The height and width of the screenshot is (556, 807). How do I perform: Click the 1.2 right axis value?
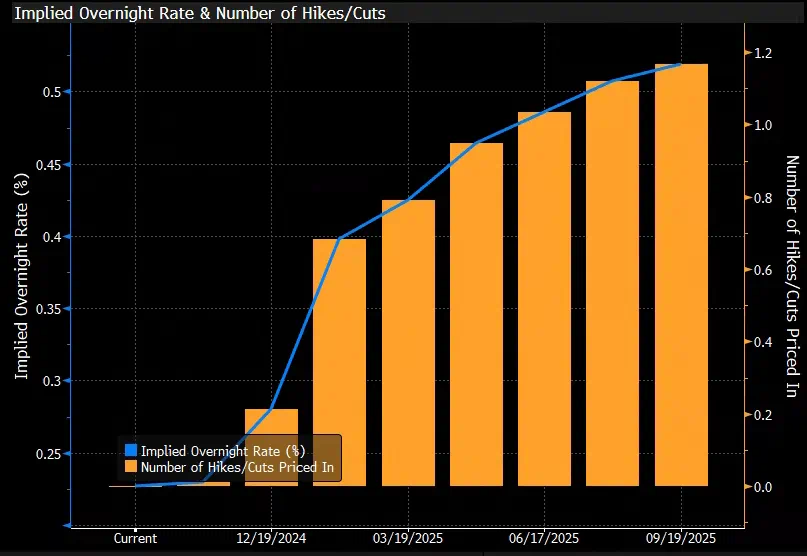tap(763, 53)
